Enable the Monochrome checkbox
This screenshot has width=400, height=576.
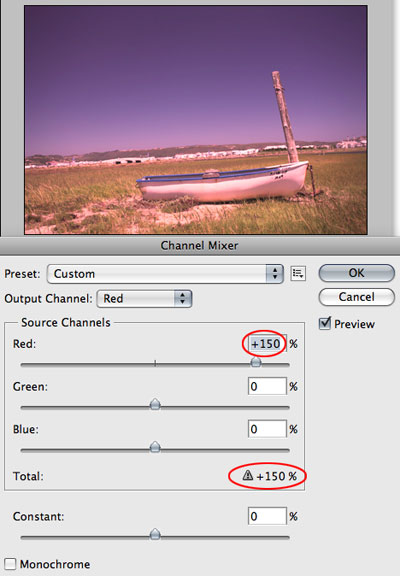10,564
